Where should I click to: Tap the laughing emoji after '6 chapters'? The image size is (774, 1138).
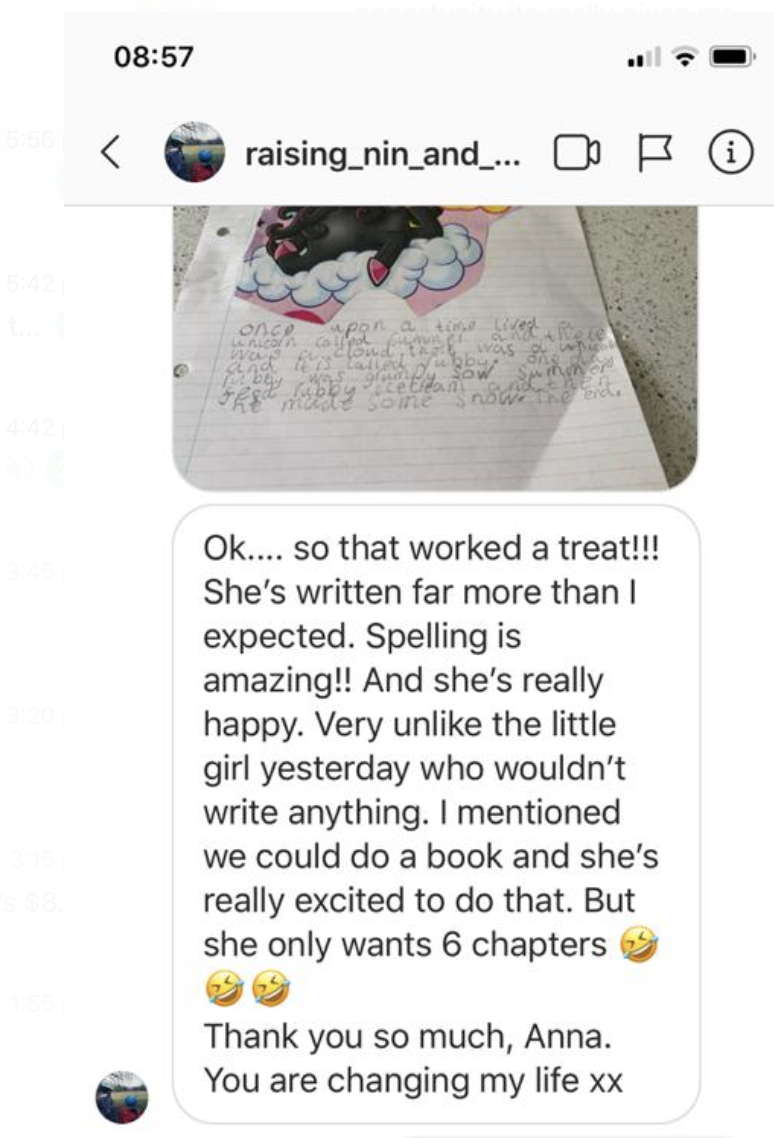point(639,945)
